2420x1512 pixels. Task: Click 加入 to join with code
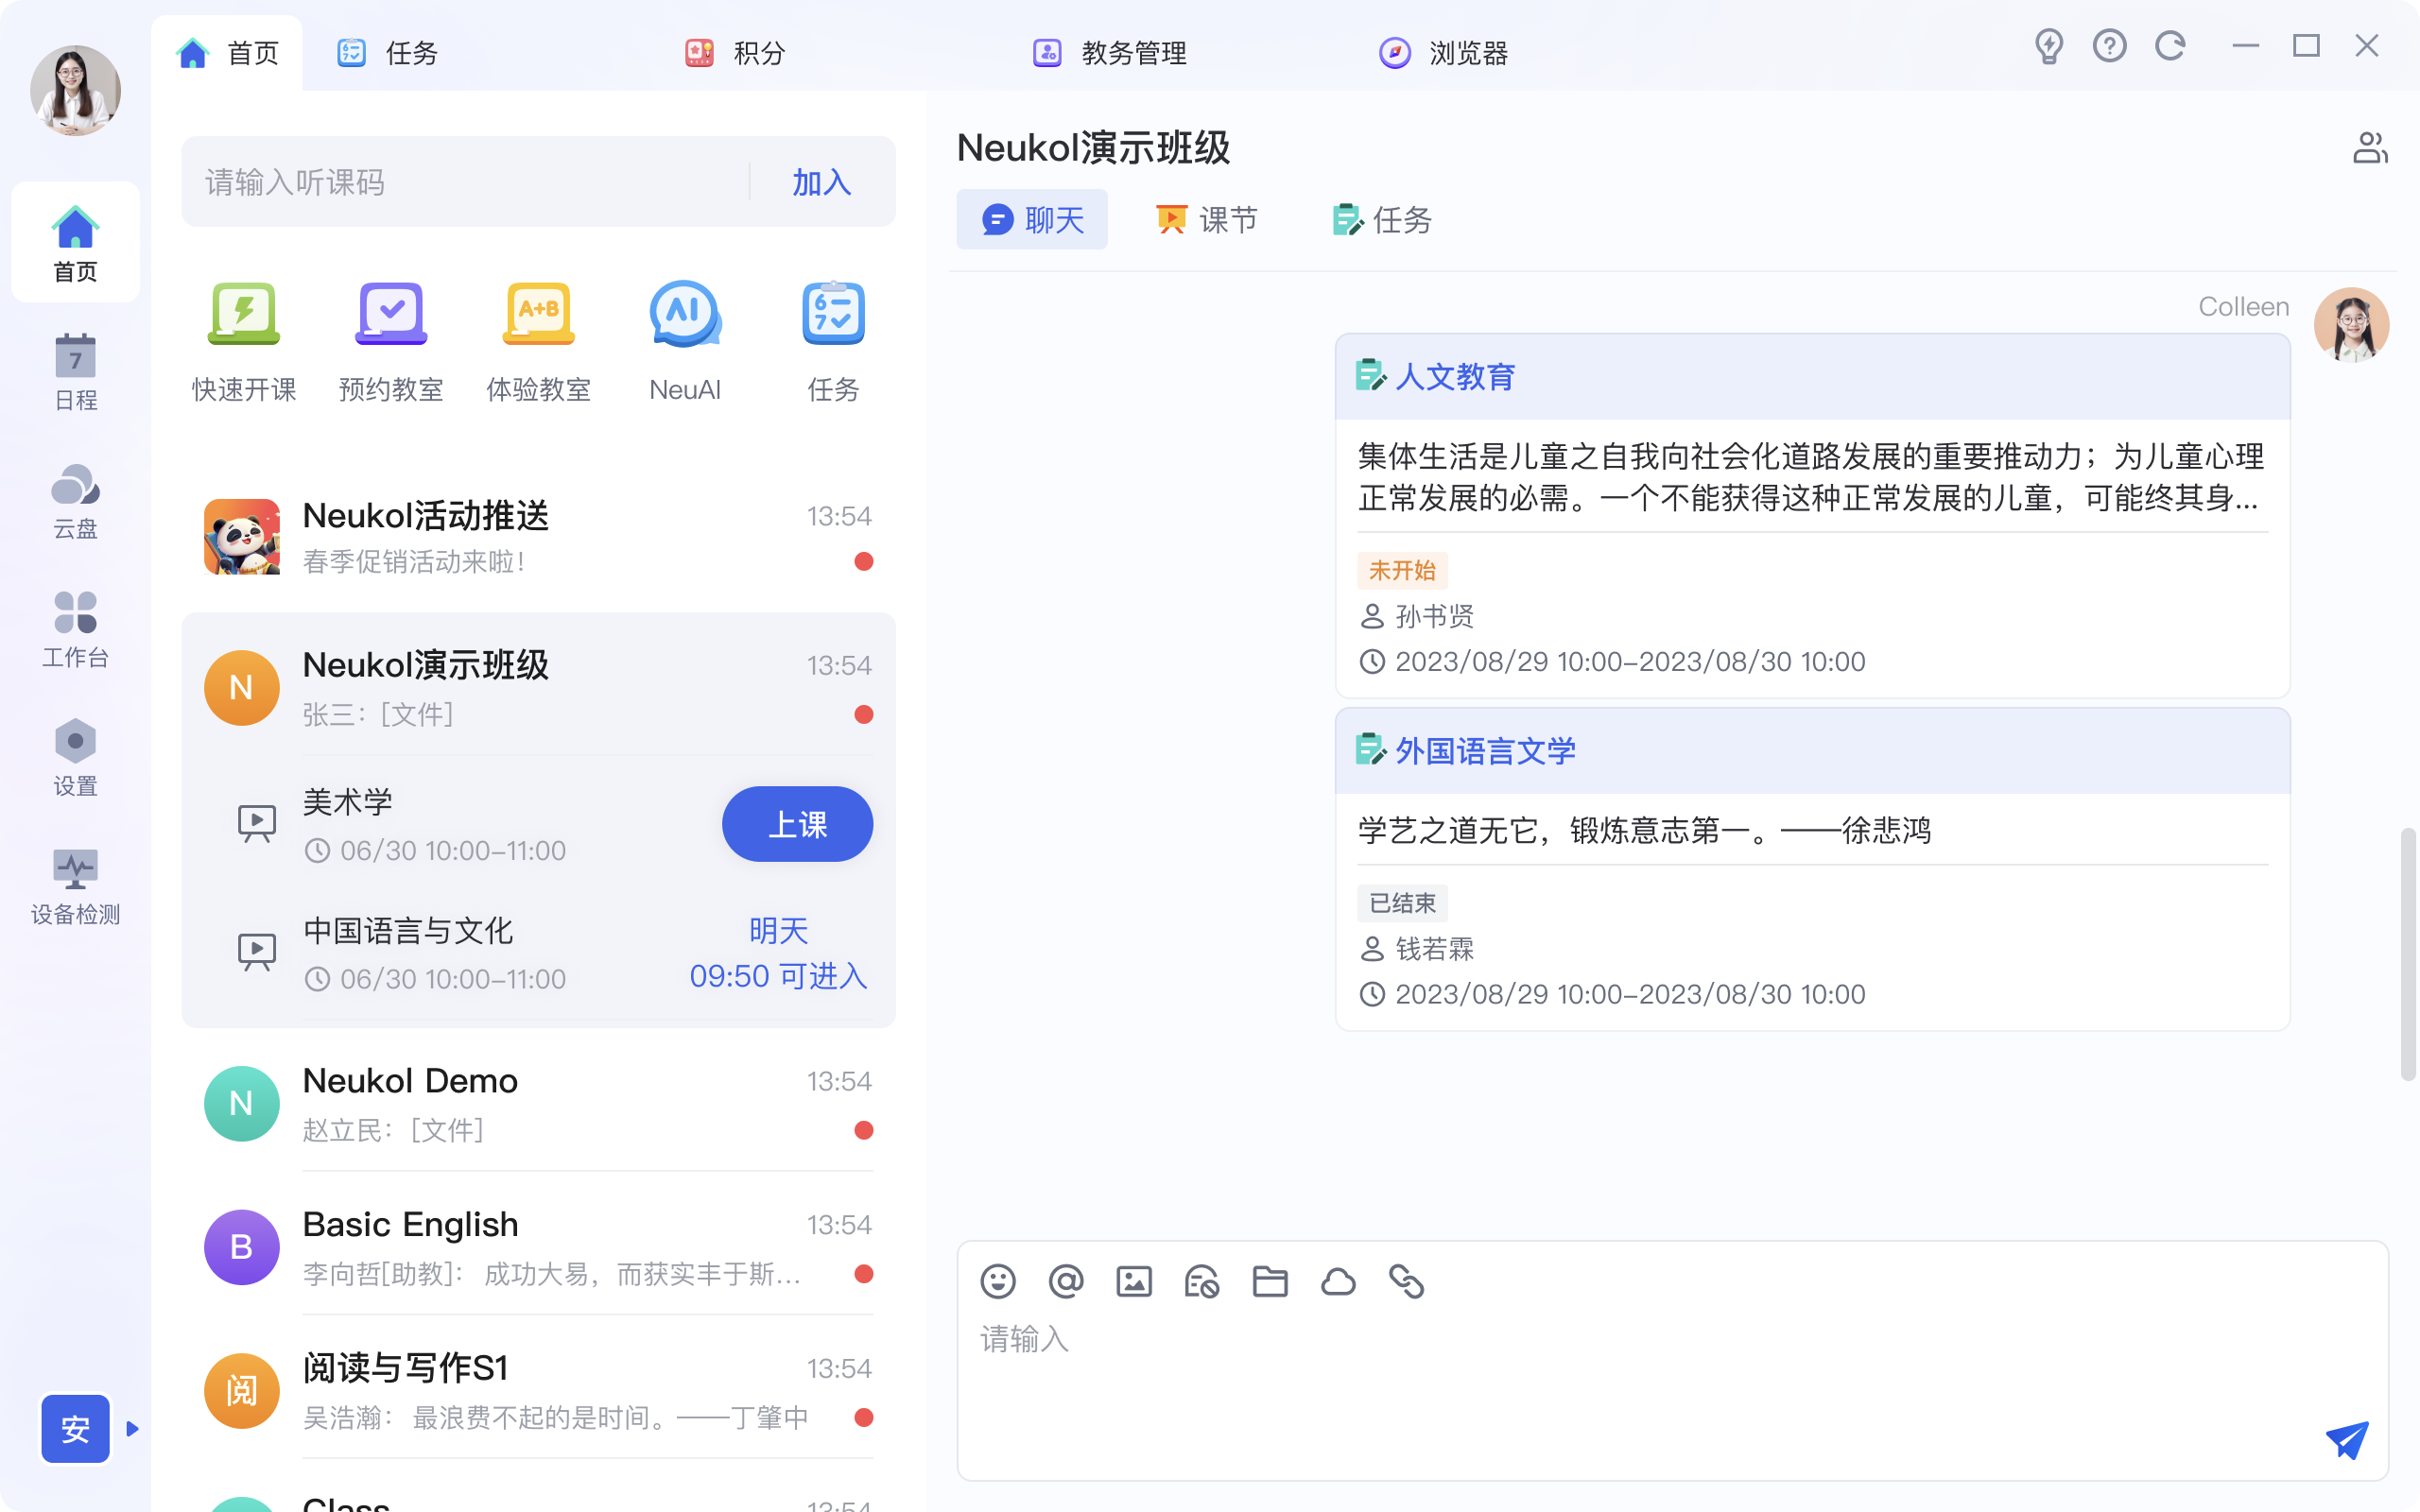pyautogui.click(x=822, y=182)
